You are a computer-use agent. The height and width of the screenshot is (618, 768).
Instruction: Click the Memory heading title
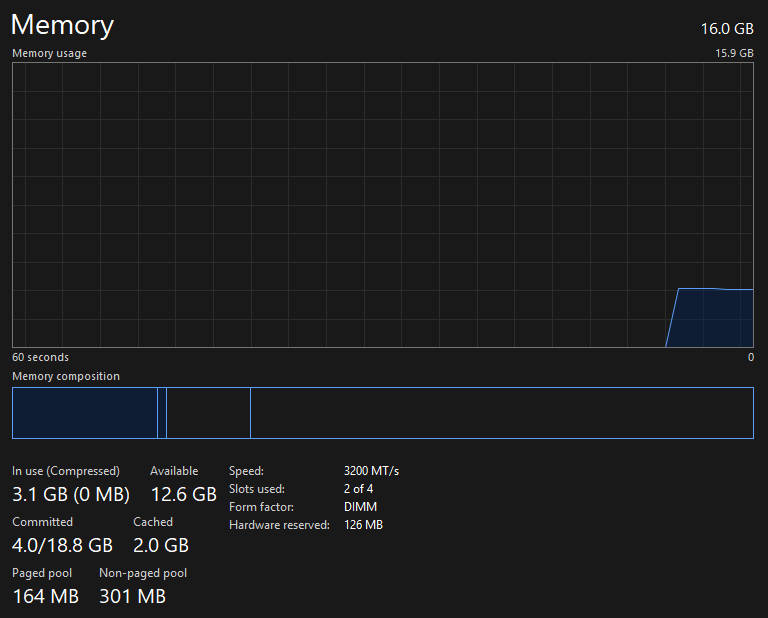coord(62,25)
